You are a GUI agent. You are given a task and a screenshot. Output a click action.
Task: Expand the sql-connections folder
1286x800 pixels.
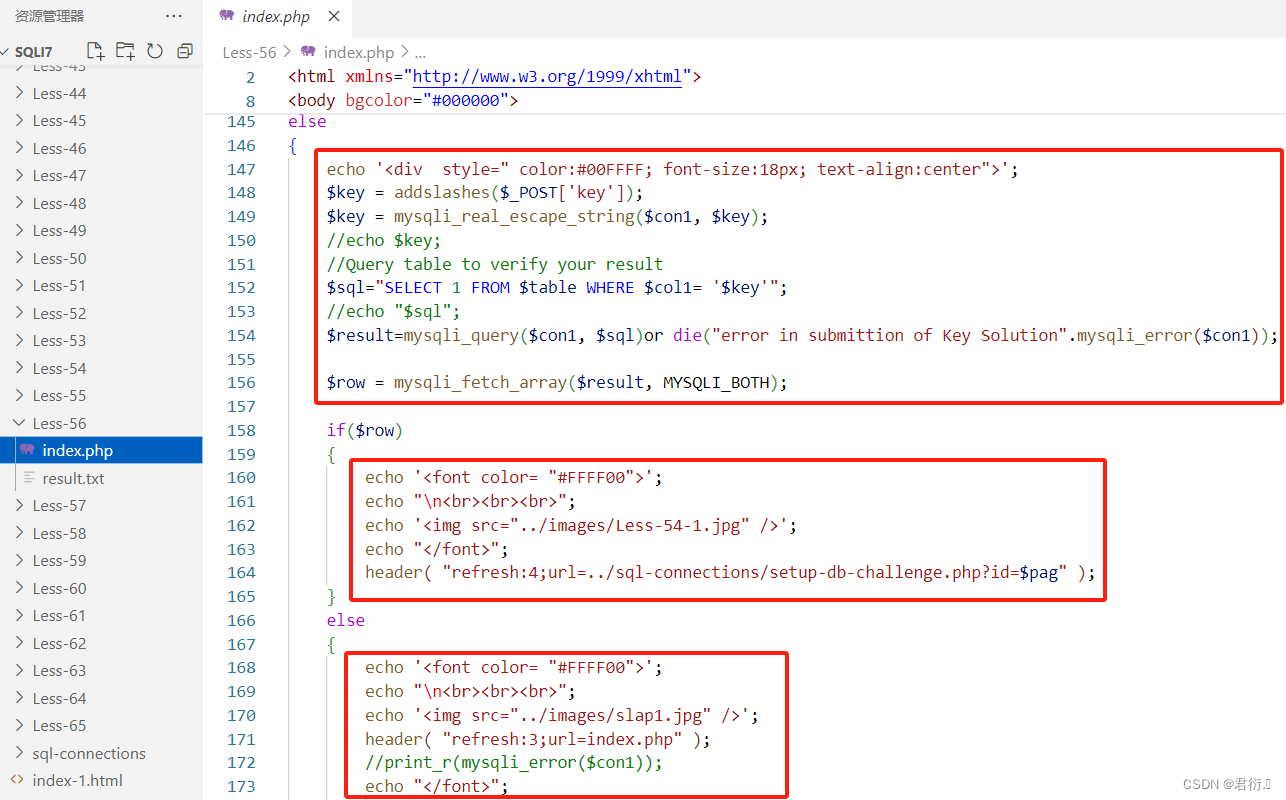tap(101, 753)
